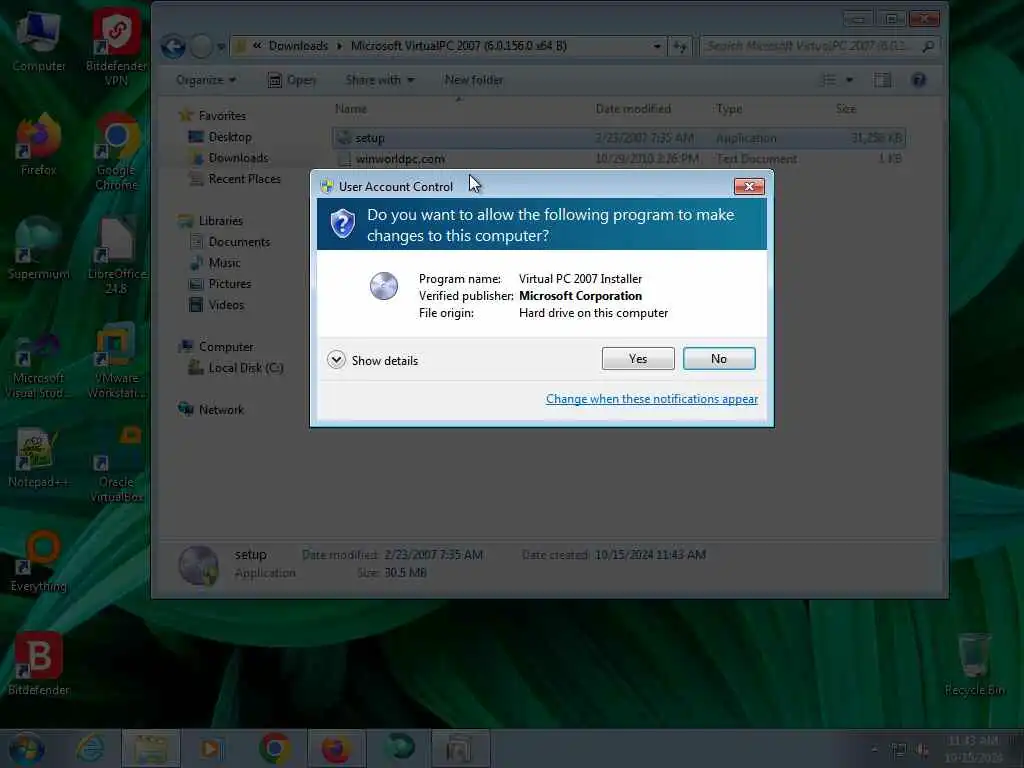Select 'Microsoft Corporation' publisher text
The height and width of the screenshot is (768, 1024).
coord(580,296)
